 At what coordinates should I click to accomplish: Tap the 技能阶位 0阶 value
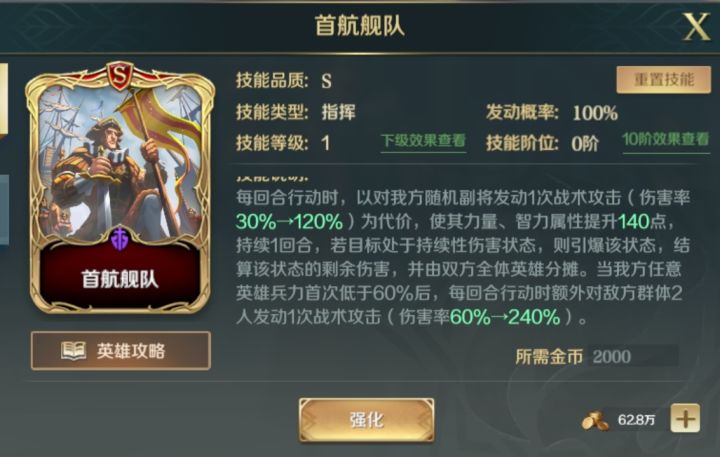[x=585, y=144]
